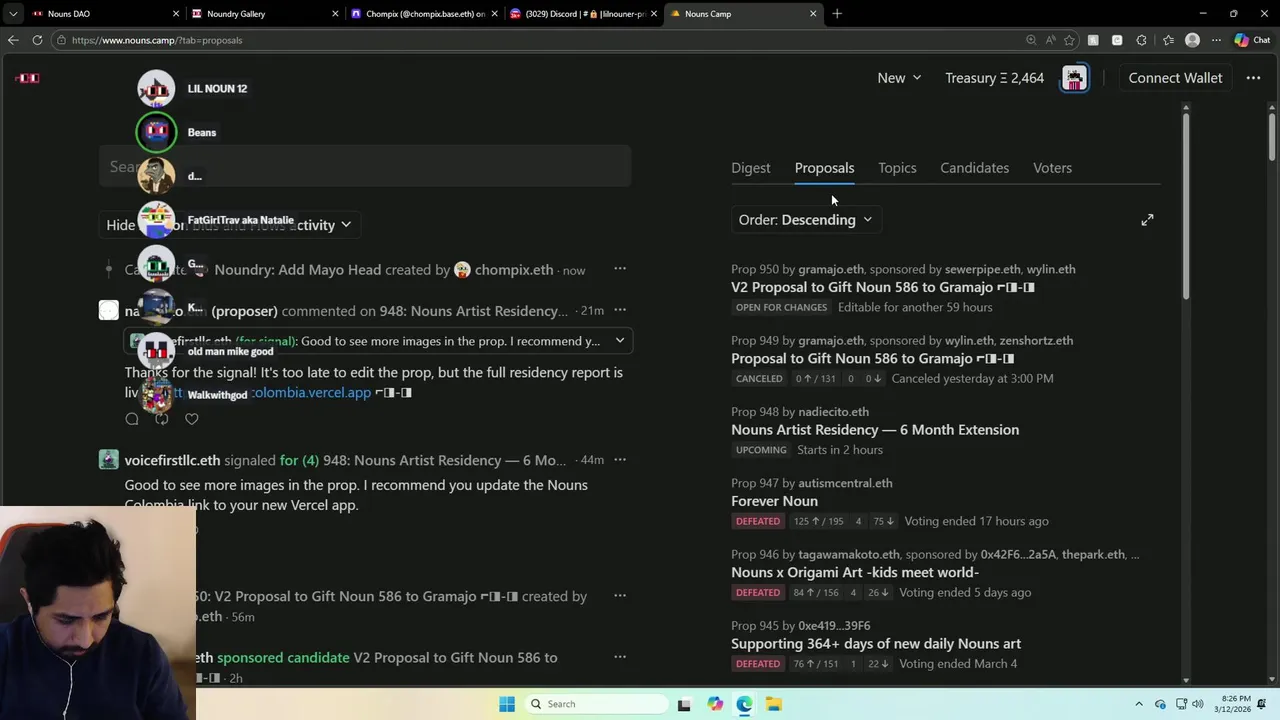
Task: Like nadiecito's comment with heart icon
Action: pos(191,419)
